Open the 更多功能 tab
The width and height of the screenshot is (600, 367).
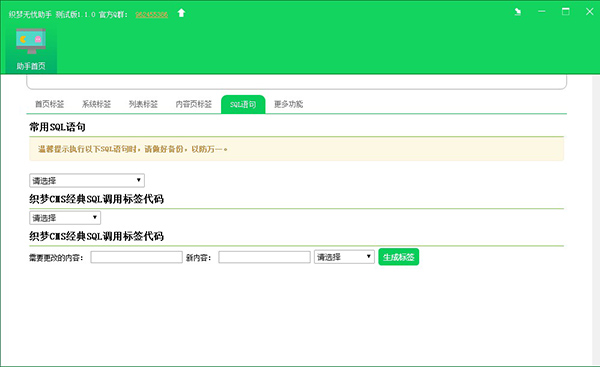tap(289, 104)
